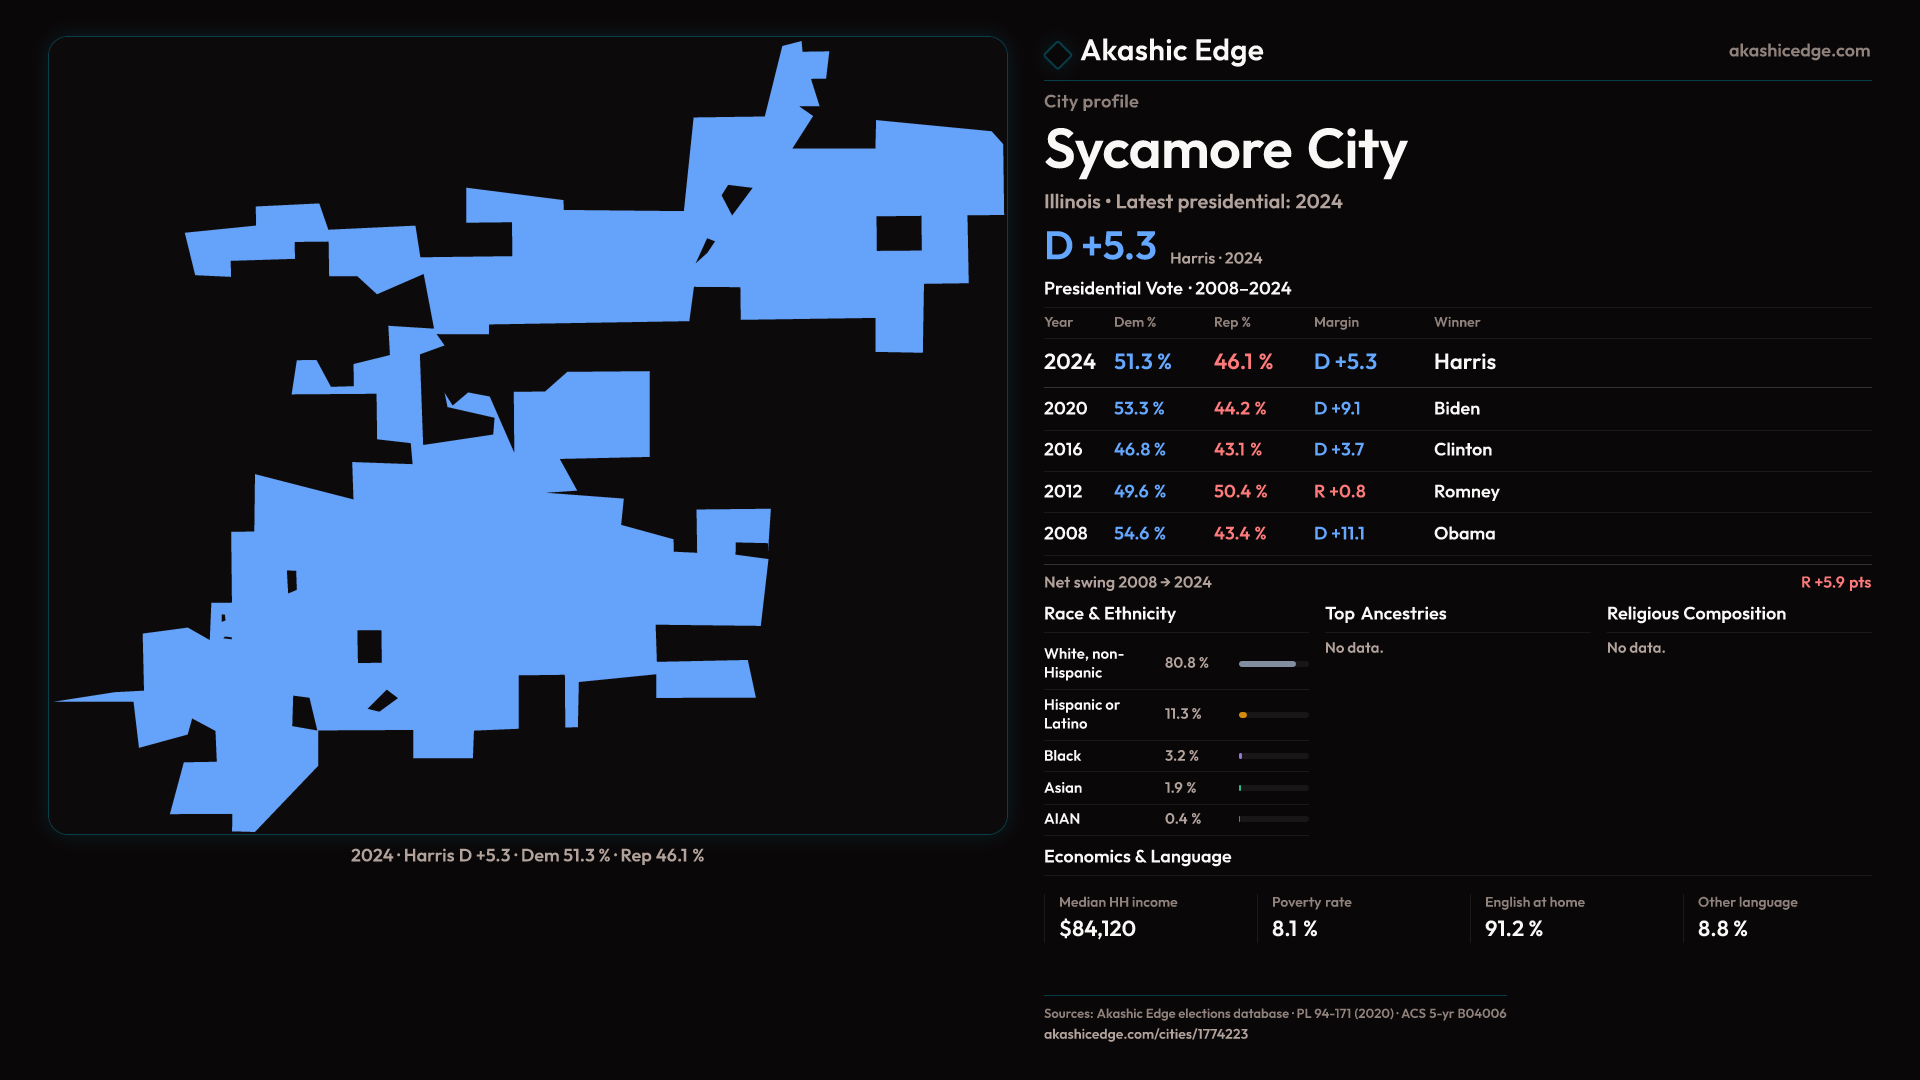The width and height of the screenshot is (1920, 1080).
Task: Click the Sycamore City title heading
Action: pyautogui.click(x=1225, y=150)
